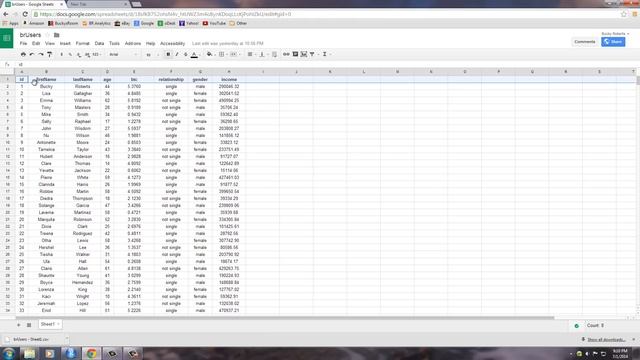Click the horizontal scrollbar of the sheet
640x360 pixels.
coord(285,318)
